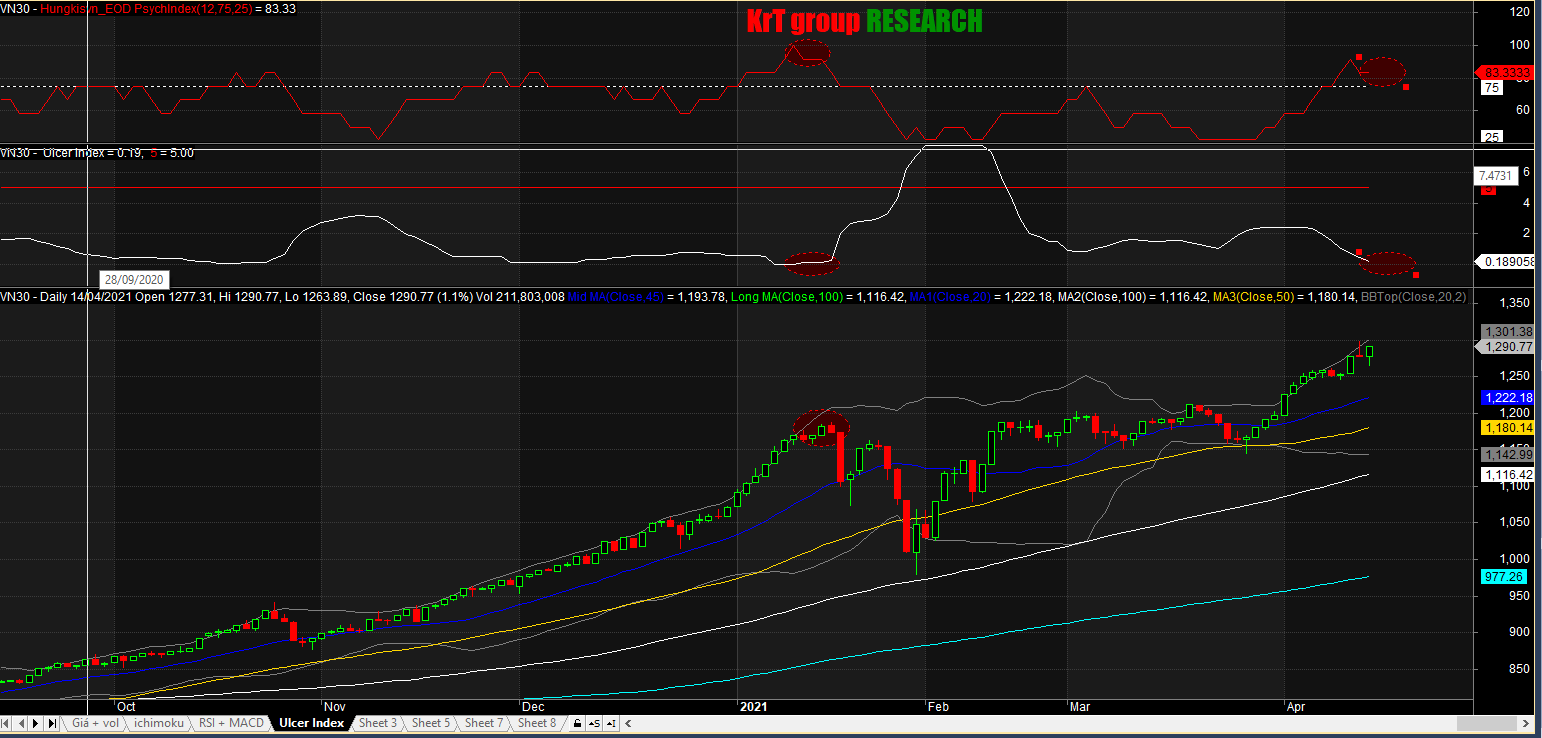Go to Sheet 7 tab
Viewport: 1542px width, 738px height.
[x=484, y=723]
